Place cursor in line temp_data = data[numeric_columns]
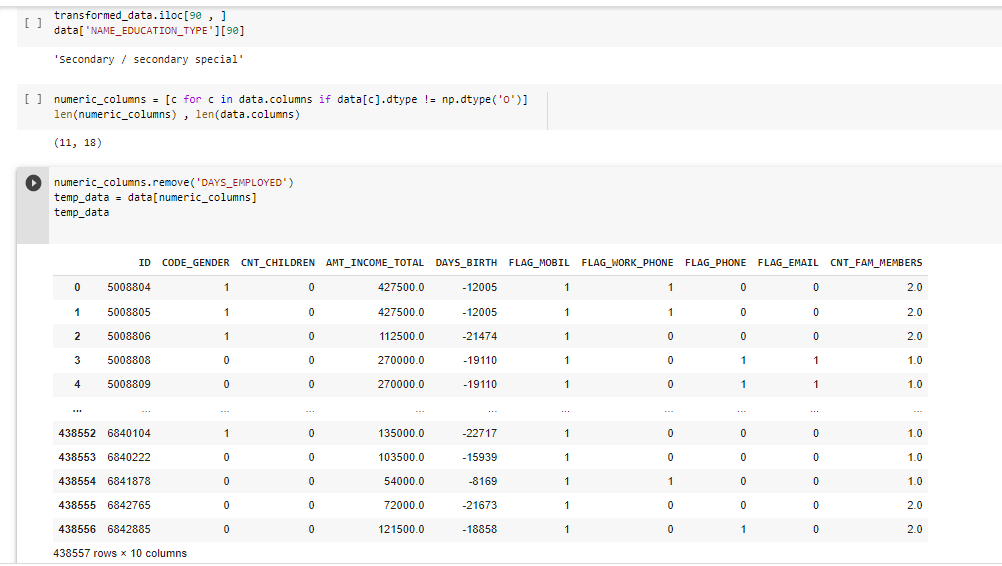 (x=155, y=197)
